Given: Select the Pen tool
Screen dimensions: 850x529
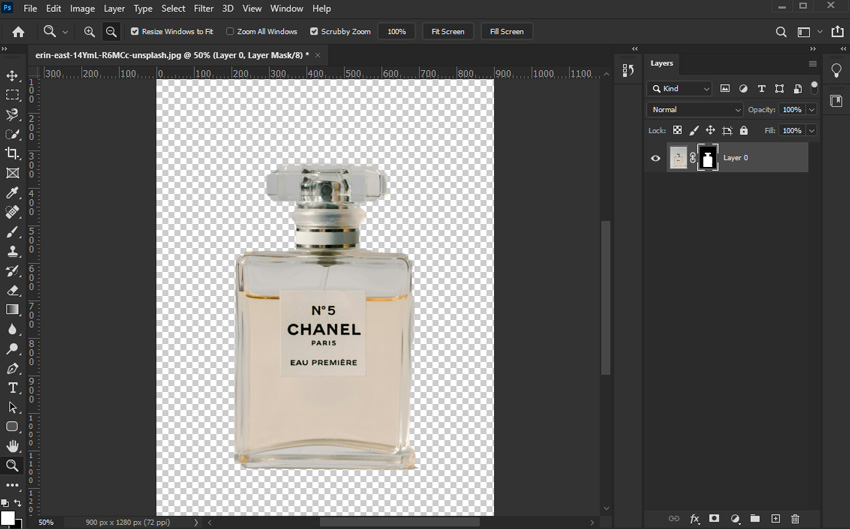Looking at the screenshot, I should 12,369.
